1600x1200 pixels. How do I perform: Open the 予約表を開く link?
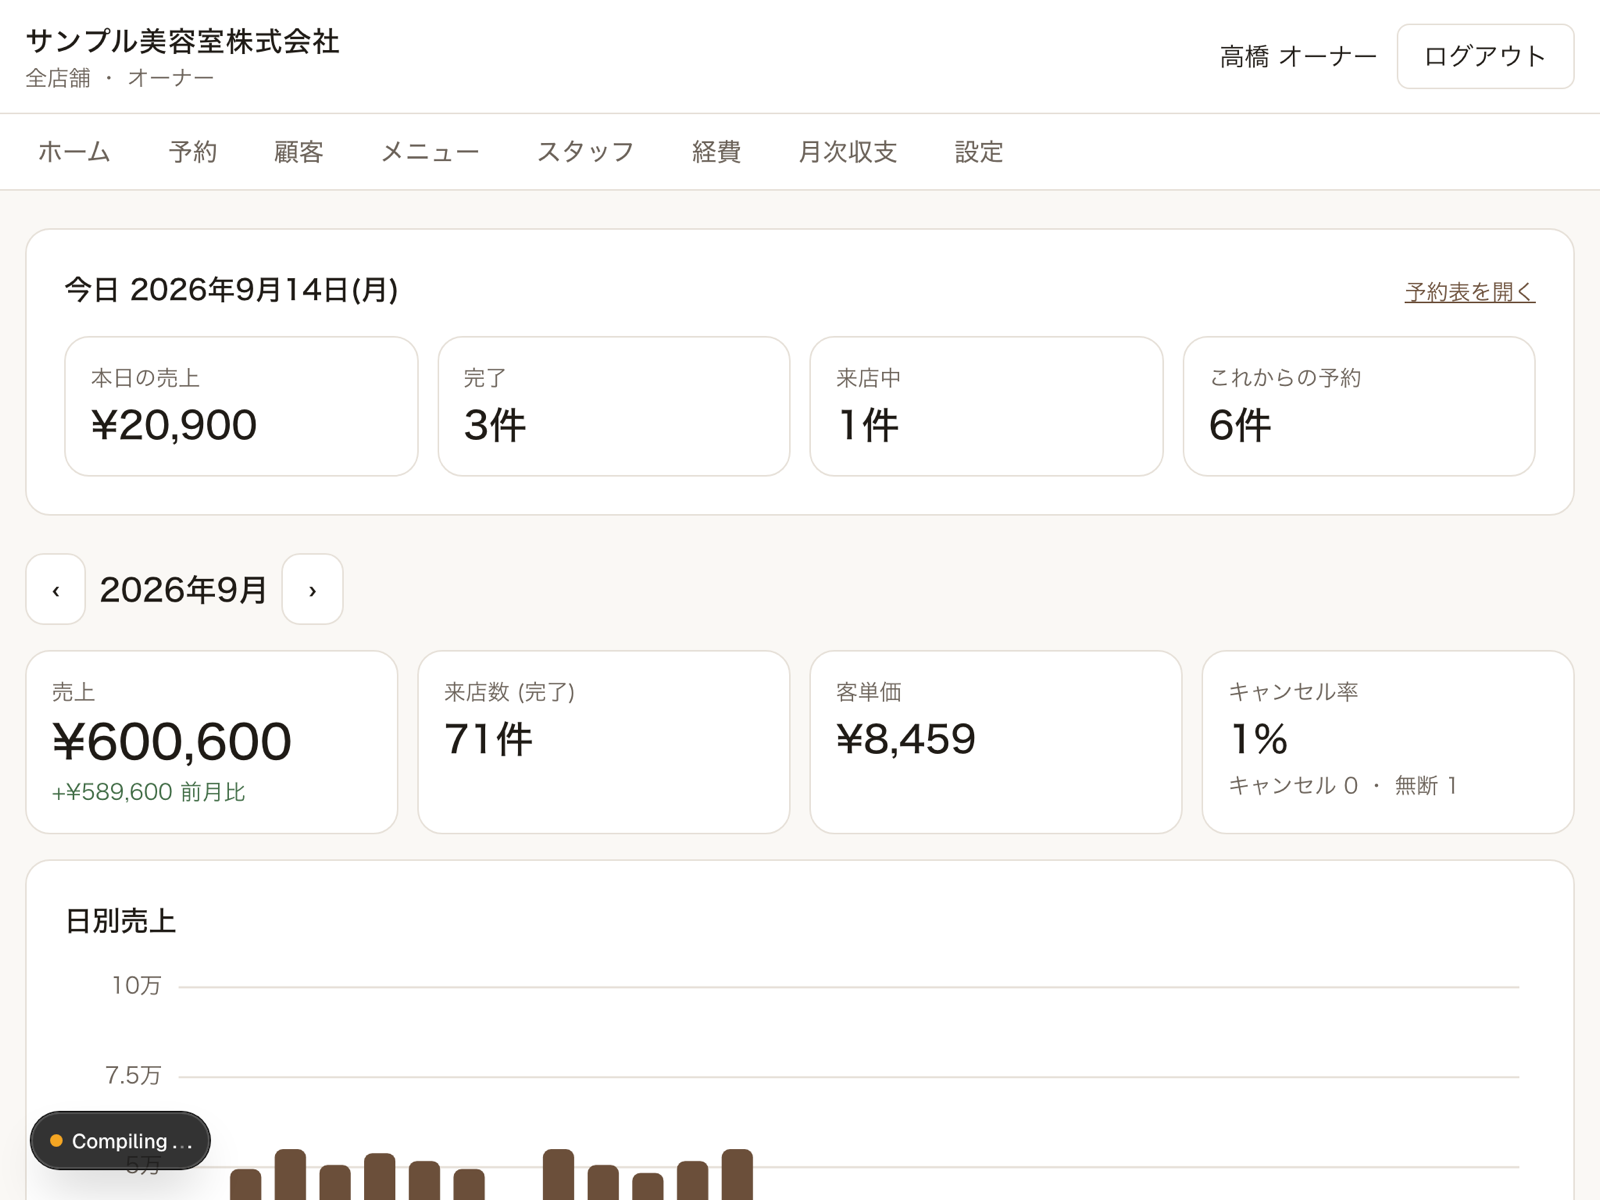coord(1469,292)
